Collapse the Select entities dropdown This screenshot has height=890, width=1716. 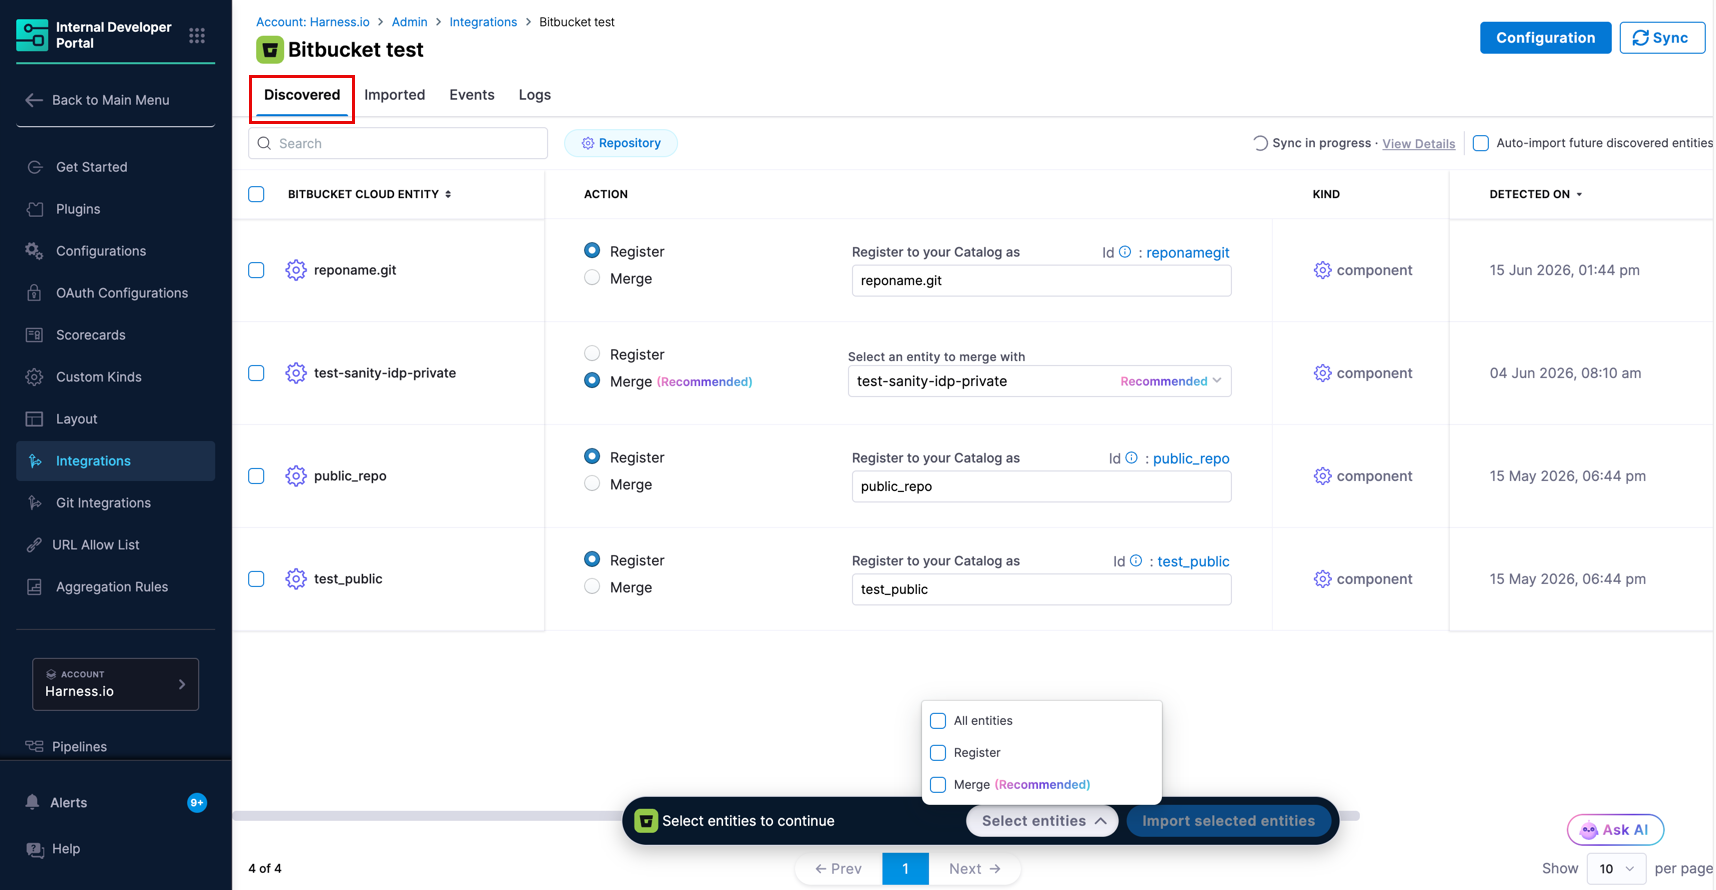click(x=1042, y=821)
